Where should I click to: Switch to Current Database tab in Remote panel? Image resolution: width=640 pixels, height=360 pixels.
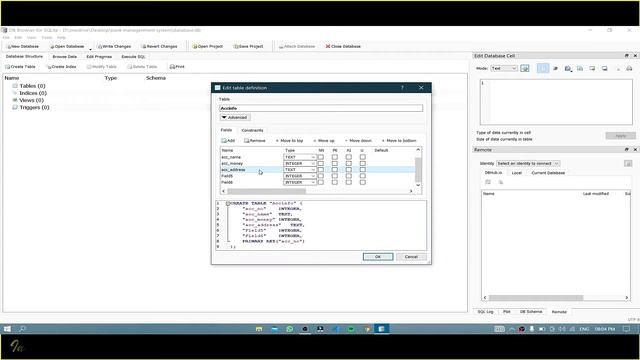[548, 173]
